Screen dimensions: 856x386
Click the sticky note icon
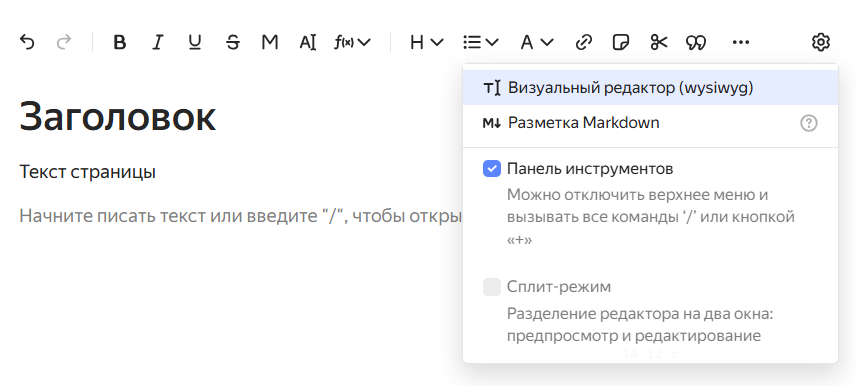pyautogui.click(x=621, y=42)
